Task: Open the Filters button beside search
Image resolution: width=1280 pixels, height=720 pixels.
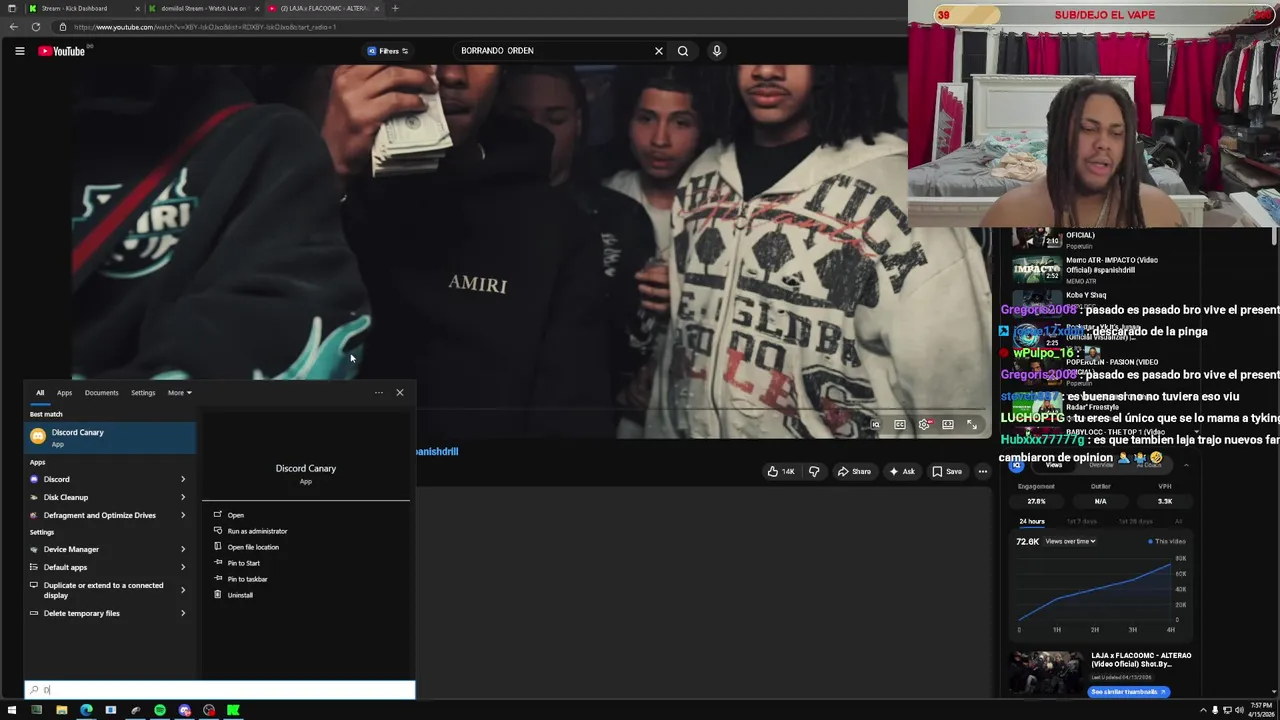Action: point(388,51)
